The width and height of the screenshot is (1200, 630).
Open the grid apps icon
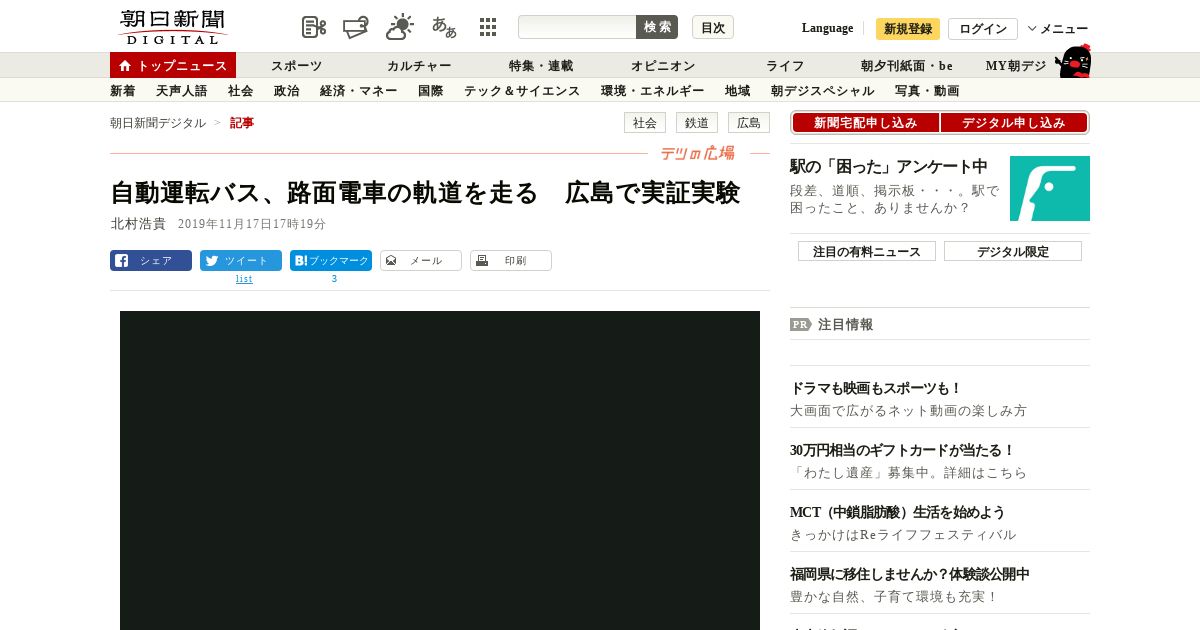click(488, 27)
